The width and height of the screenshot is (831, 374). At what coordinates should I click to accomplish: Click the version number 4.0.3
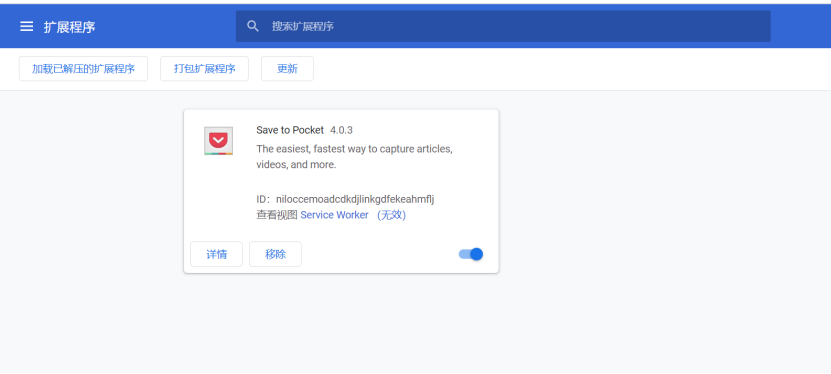(x=341, y=130)
